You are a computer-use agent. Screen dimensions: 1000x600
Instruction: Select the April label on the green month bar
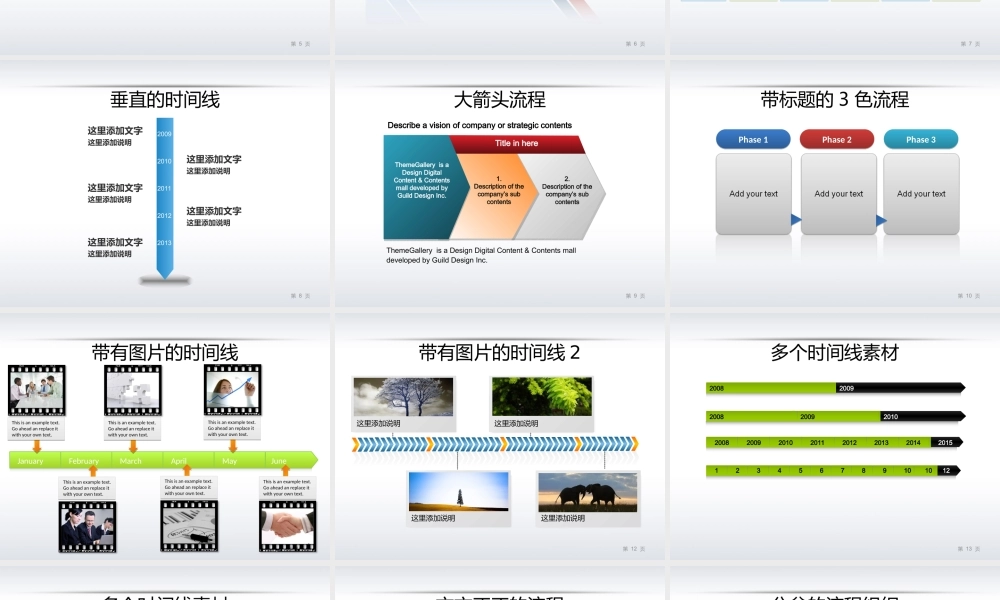tap(178, 461)
